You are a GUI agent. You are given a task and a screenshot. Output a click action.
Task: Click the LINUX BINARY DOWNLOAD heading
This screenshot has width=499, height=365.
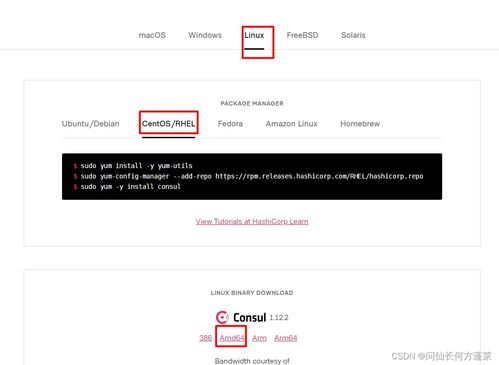point(252,293)
